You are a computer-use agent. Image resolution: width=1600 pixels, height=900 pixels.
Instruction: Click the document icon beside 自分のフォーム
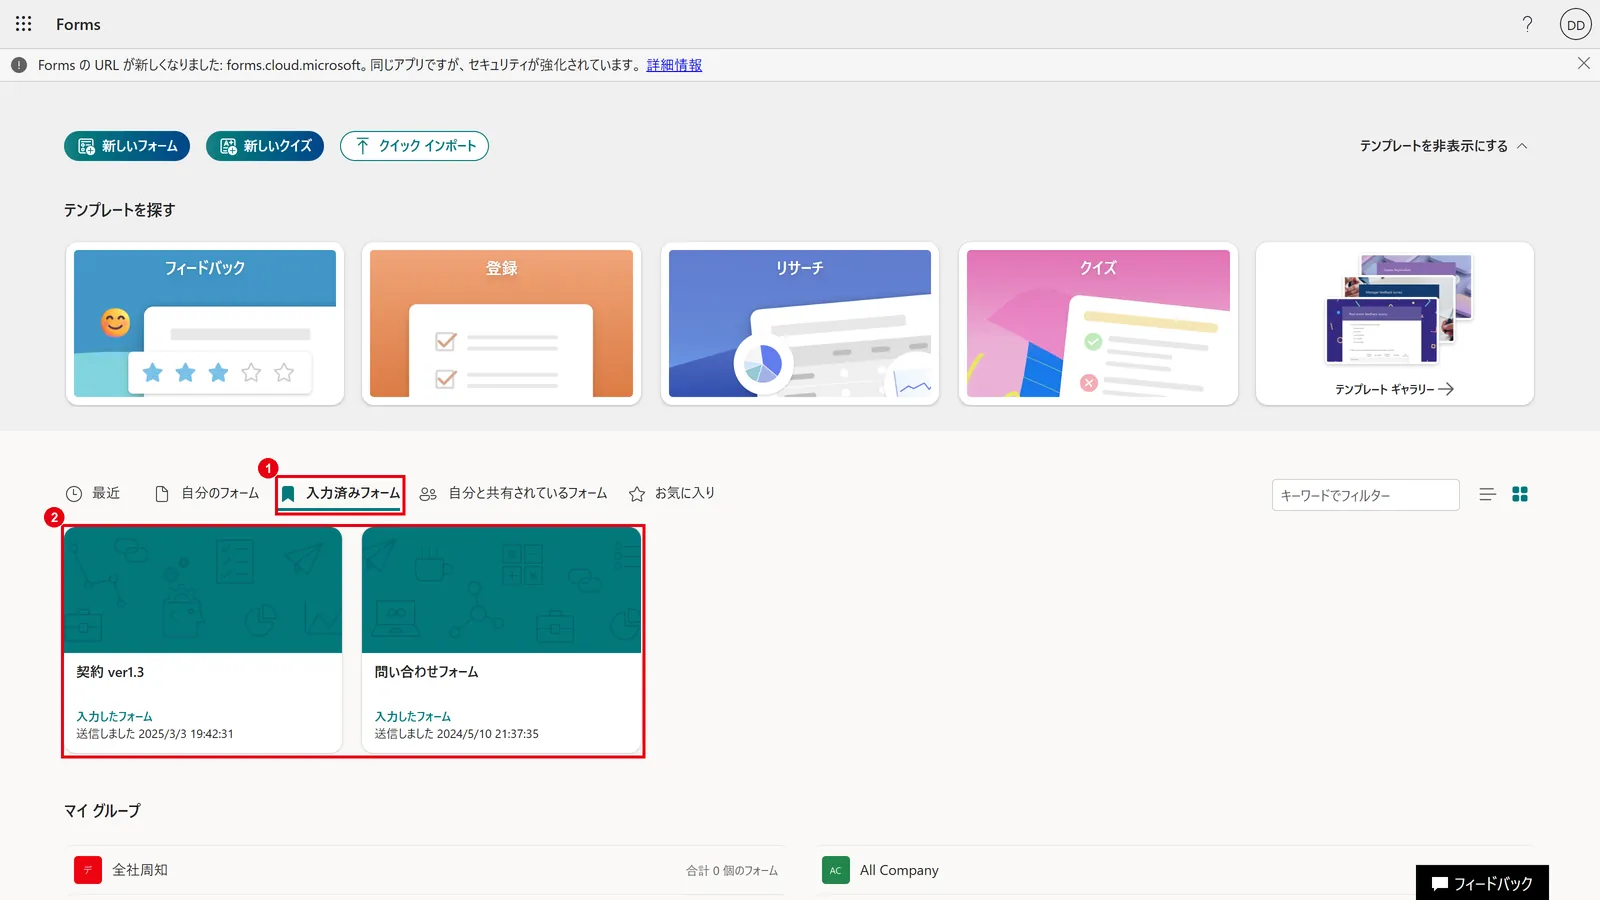click(162, 494)
